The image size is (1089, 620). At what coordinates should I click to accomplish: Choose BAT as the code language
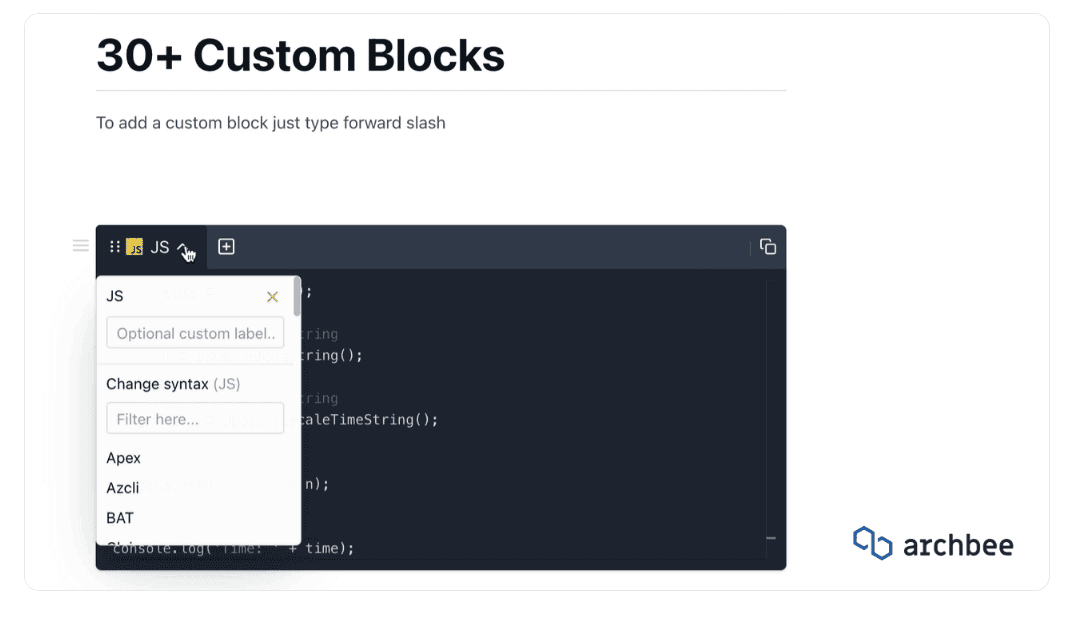tap(119, 518)
